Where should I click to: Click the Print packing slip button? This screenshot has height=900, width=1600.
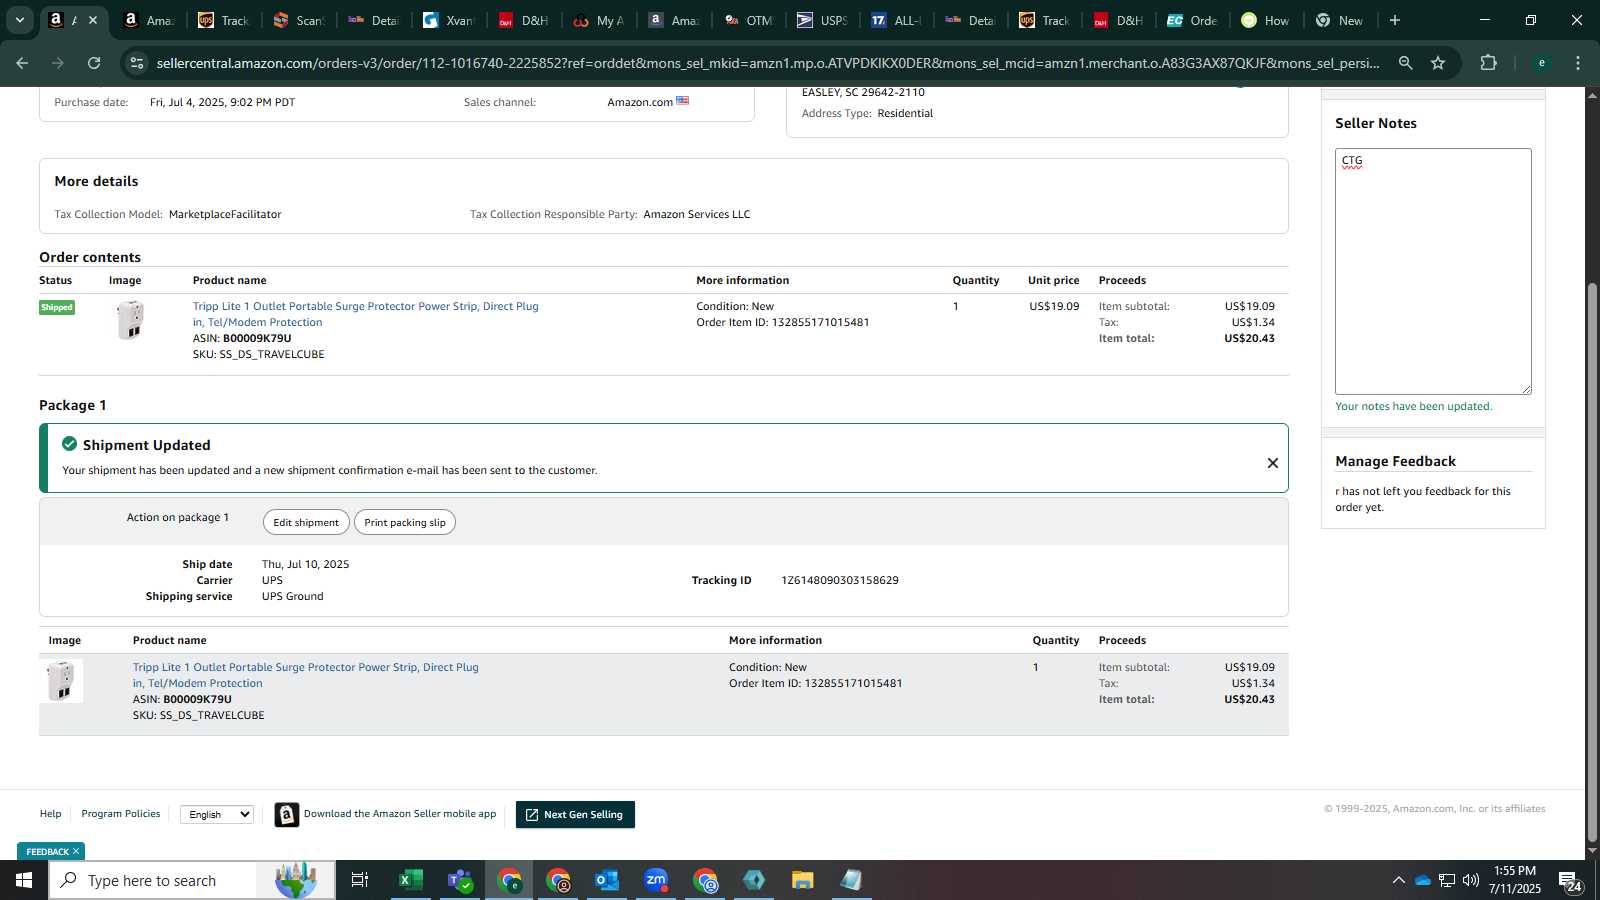pos(405,522)
